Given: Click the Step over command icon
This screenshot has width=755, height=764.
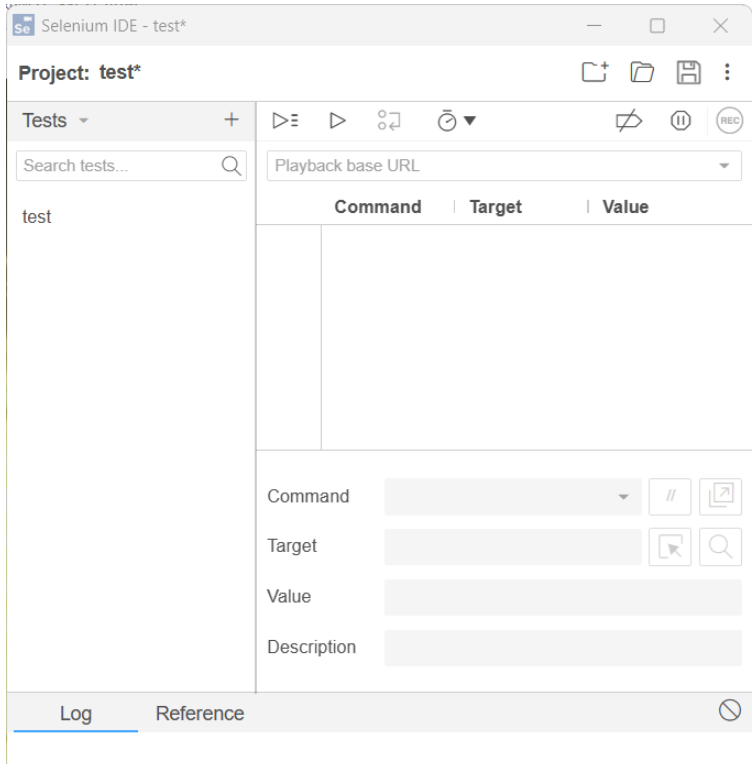Looking at the screenshot, I should 388,121.
